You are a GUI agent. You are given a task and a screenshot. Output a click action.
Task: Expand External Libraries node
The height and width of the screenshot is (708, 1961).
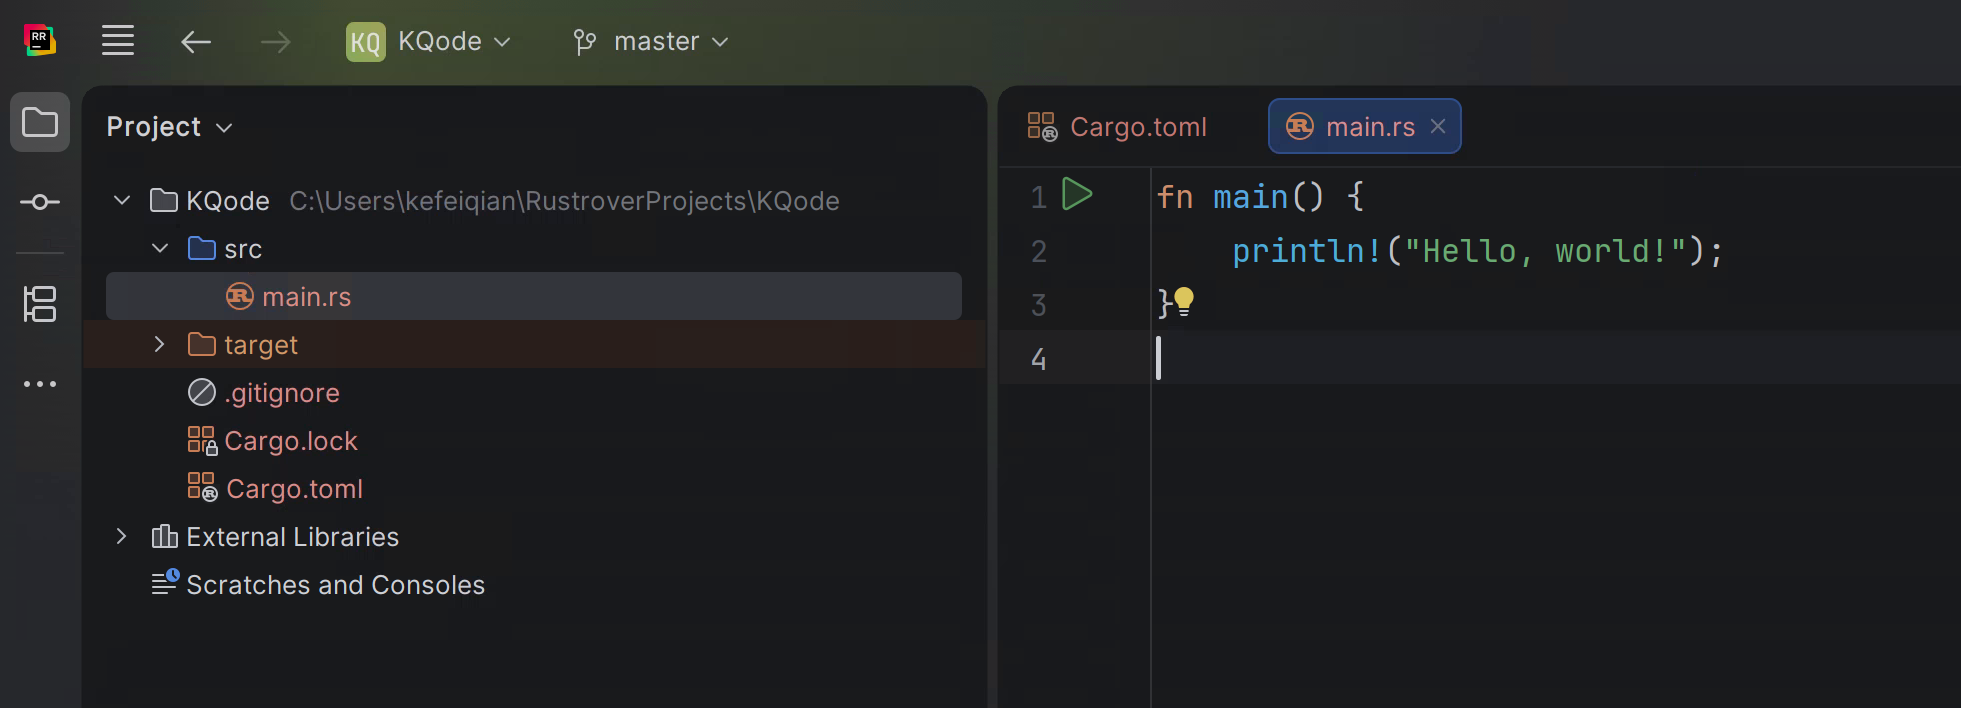(x=121, y=536)
